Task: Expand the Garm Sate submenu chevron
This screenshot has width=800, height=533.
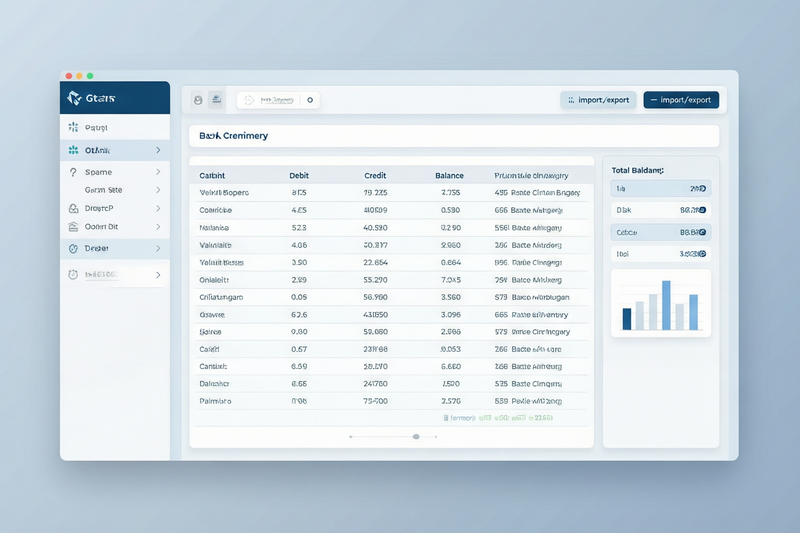Action: pos(158,190)
